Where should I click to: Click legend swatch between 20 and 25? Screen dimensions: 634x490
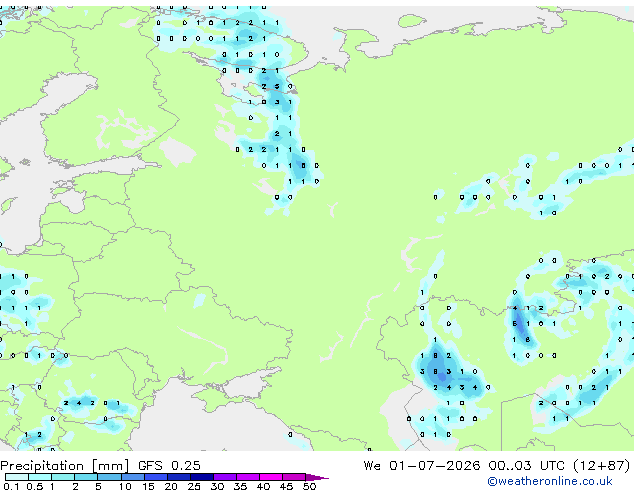(178, 477)
